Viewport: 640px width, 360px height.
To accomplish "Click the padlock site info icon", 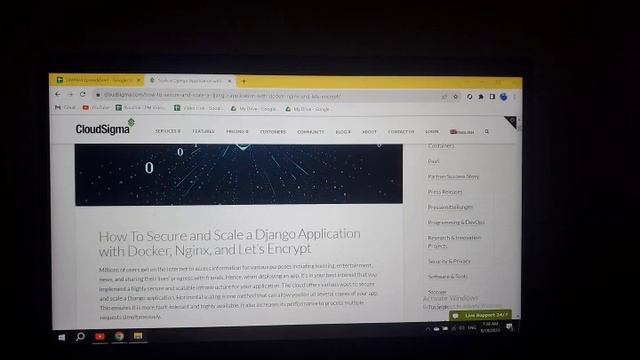I will [x=98, y=95].
